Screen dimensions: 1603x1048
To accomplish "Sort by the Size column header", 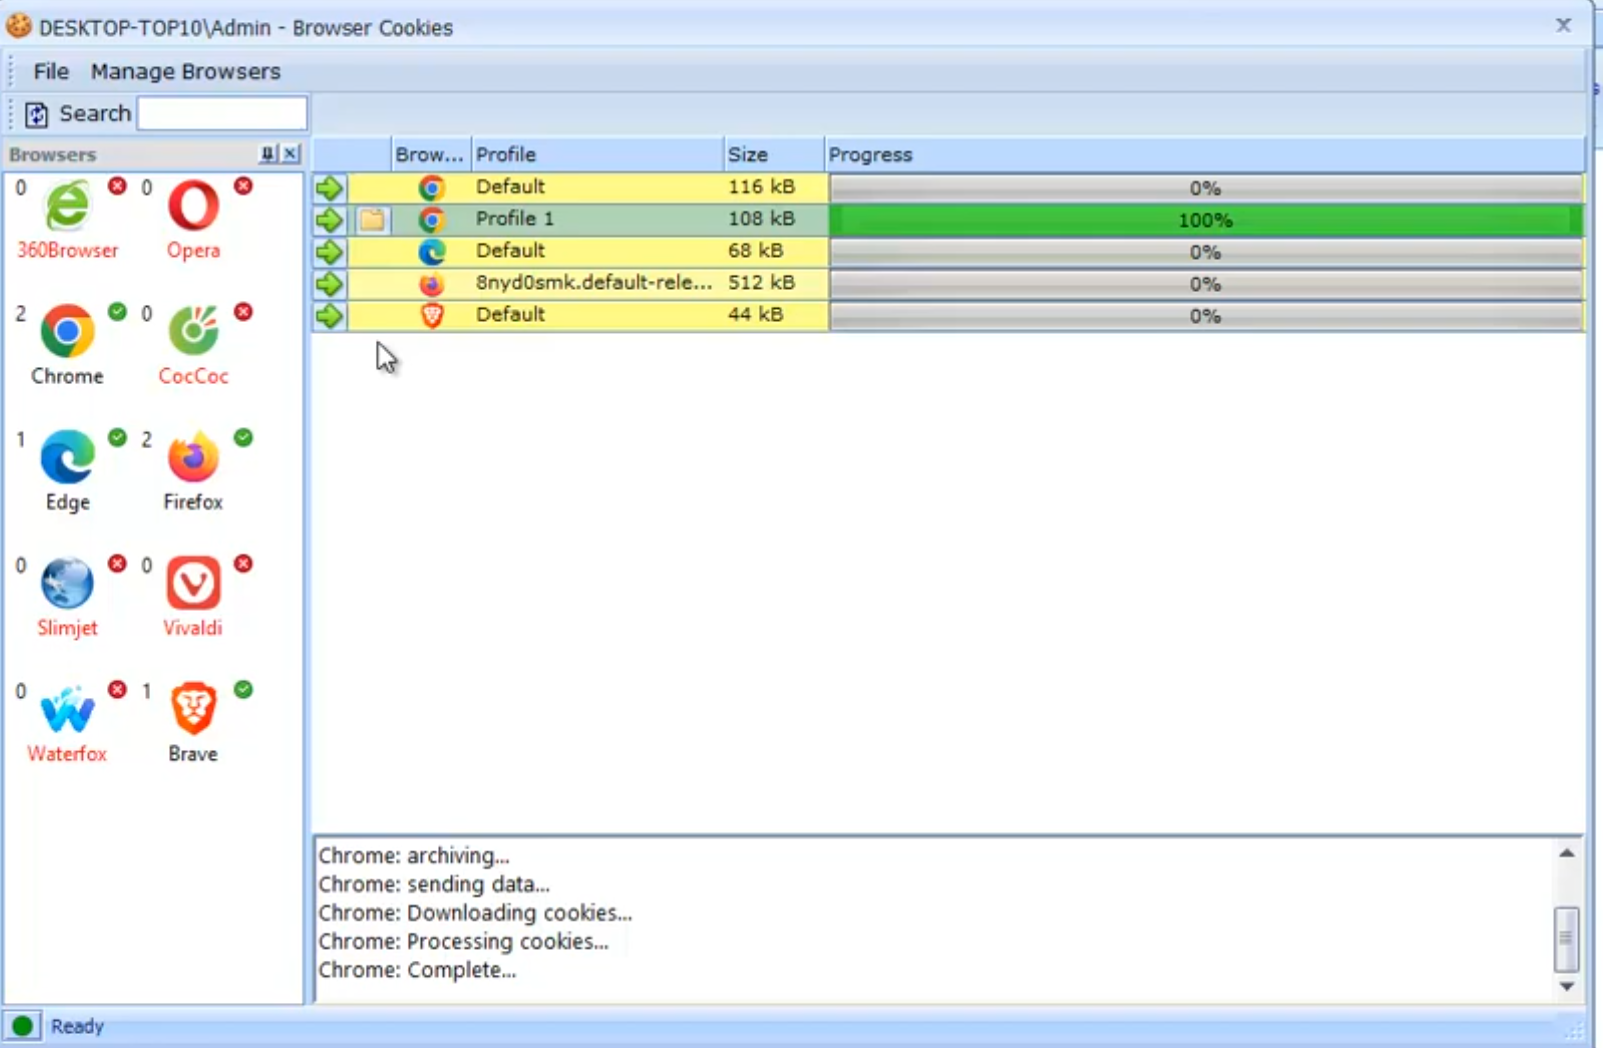I will [774, 155].
